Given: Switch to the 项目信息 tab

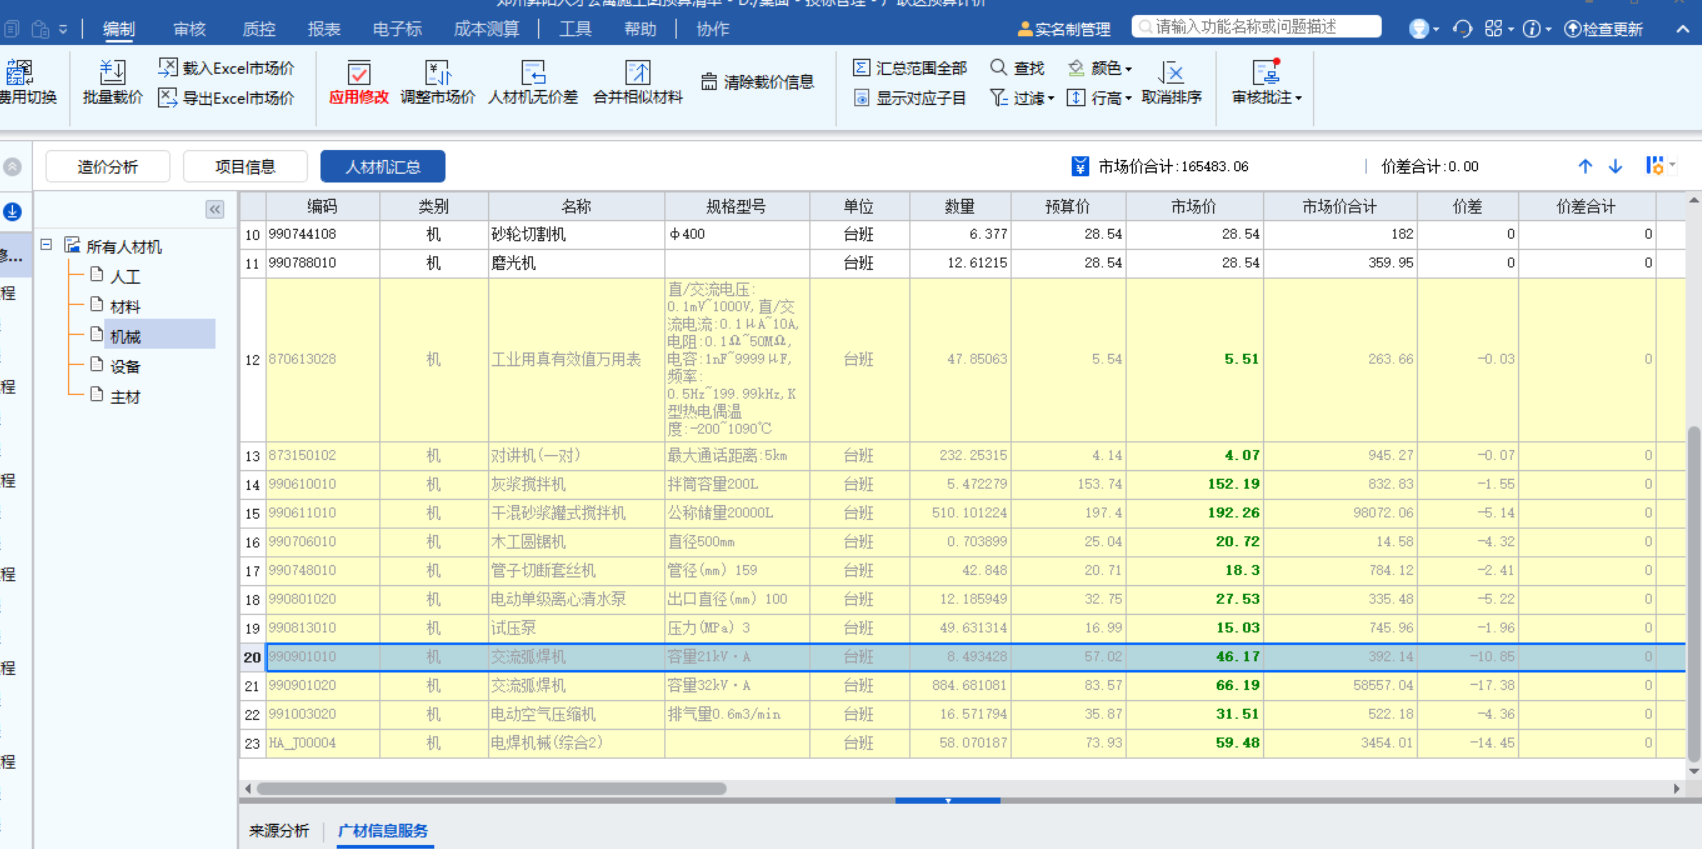Looking at the screenshot, I should (245, 166).
